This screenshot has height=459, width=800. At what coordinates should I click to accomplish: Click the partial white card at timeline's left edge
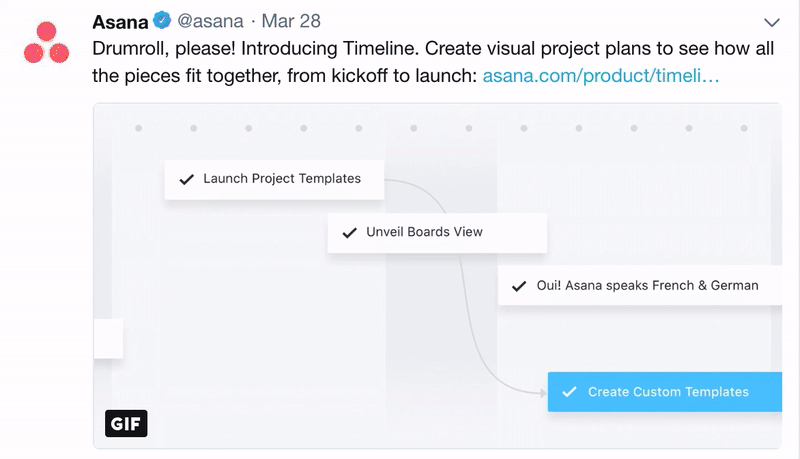pyautogui.click(x=108, y=338)
